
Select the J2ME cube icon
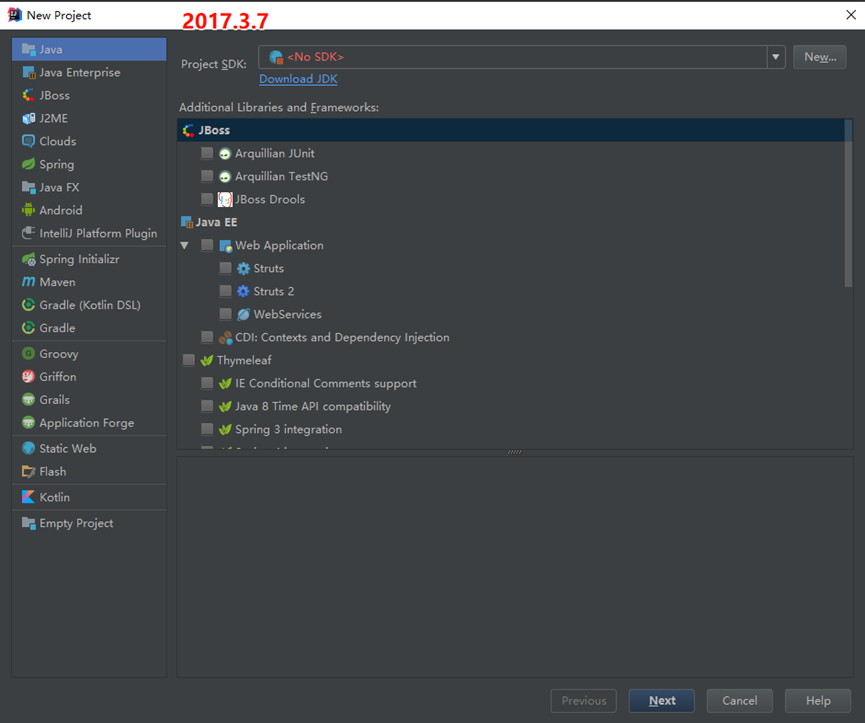(x=29, y=118)
